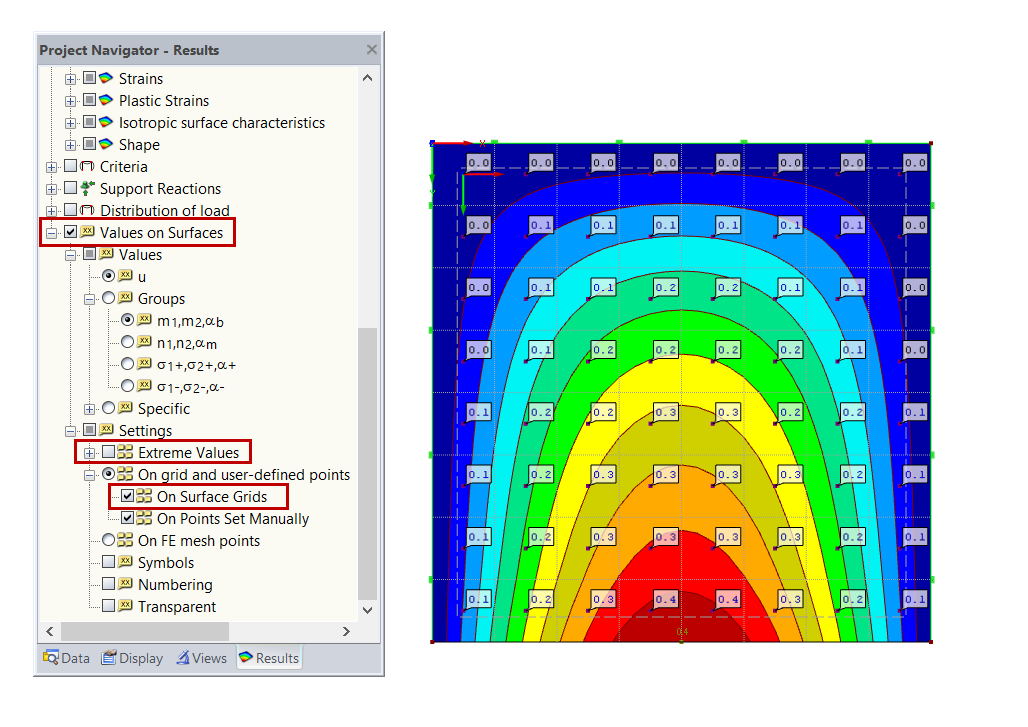Disable the On Surface Grids checkbox

[128, 496]
